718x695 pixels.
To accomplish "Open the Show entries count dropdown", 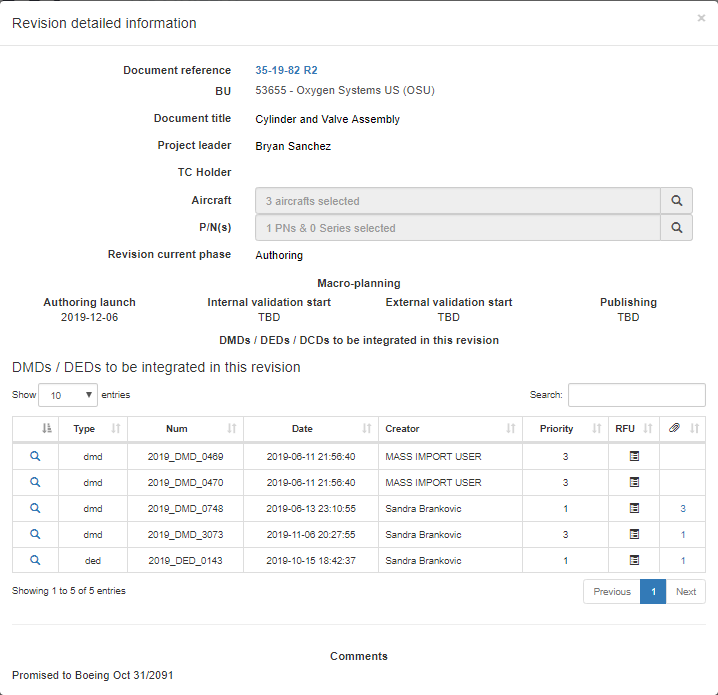I will 68,395.
